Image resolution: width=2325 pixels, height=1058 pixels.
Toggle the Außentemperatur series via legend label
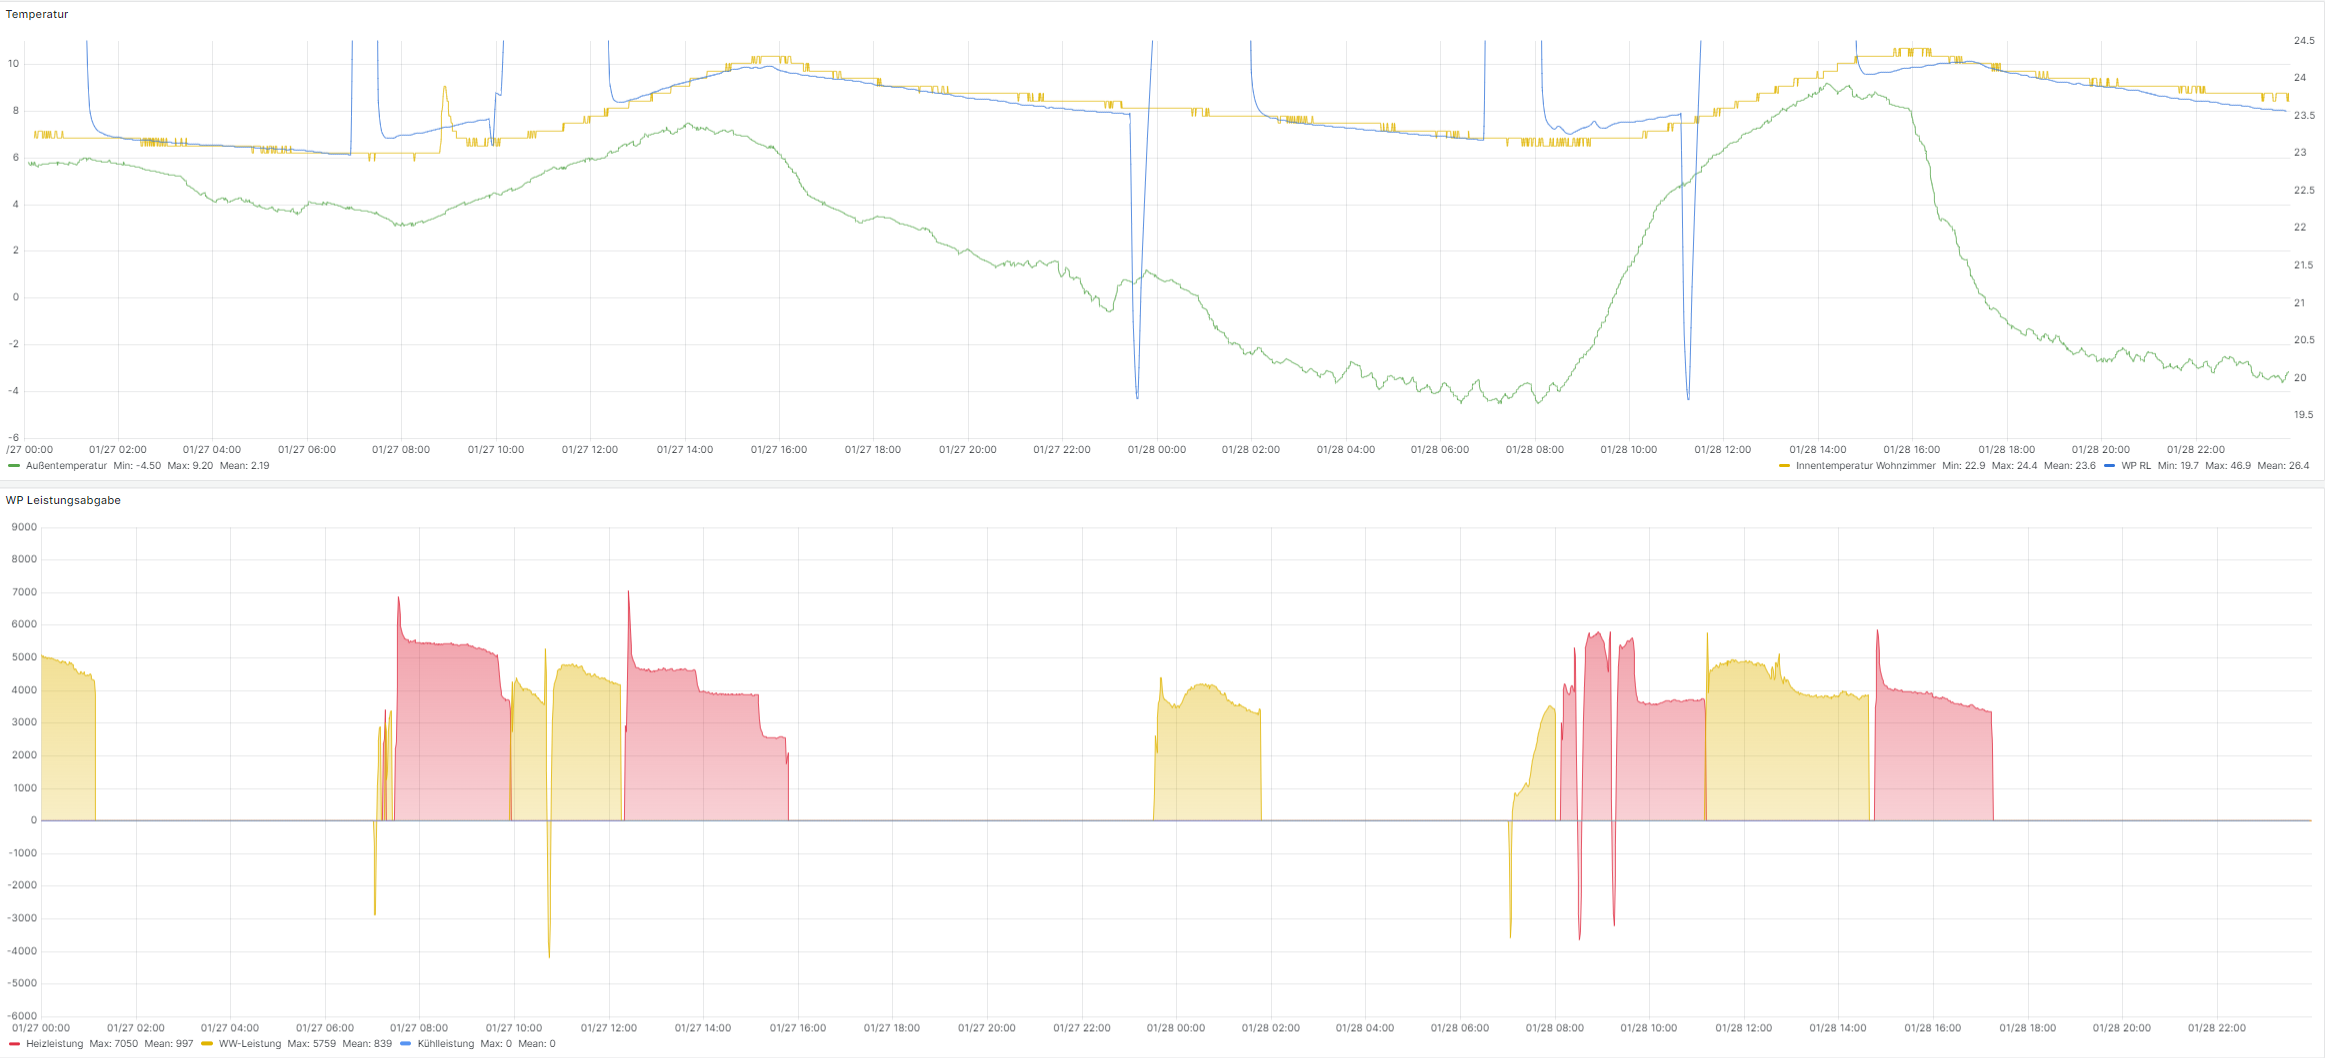point(66,466)
